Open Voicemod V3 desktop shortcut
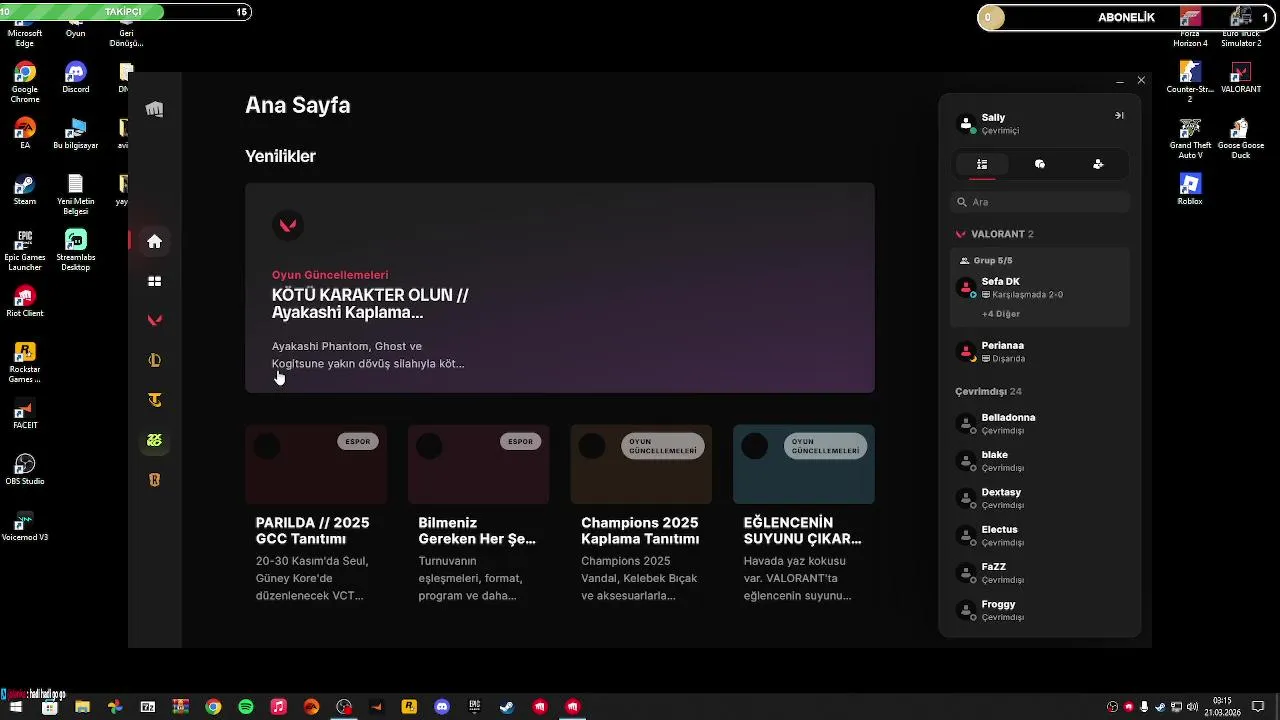 [x=25, y=525]
